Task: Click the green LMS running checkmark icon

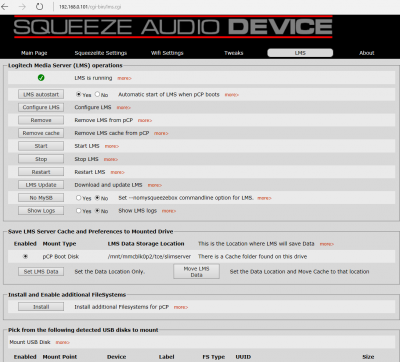Action: click(x=41, y=78)
